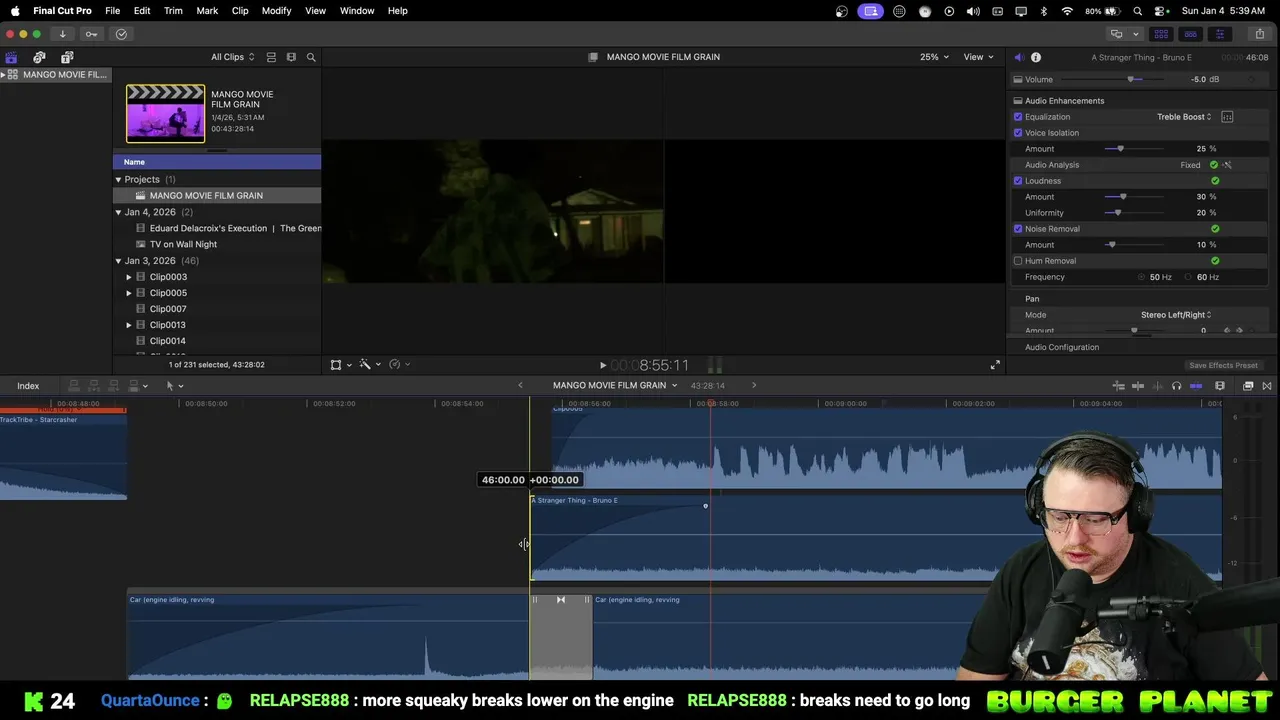Click the Loudness Uniformity slider

[1117, 213]
